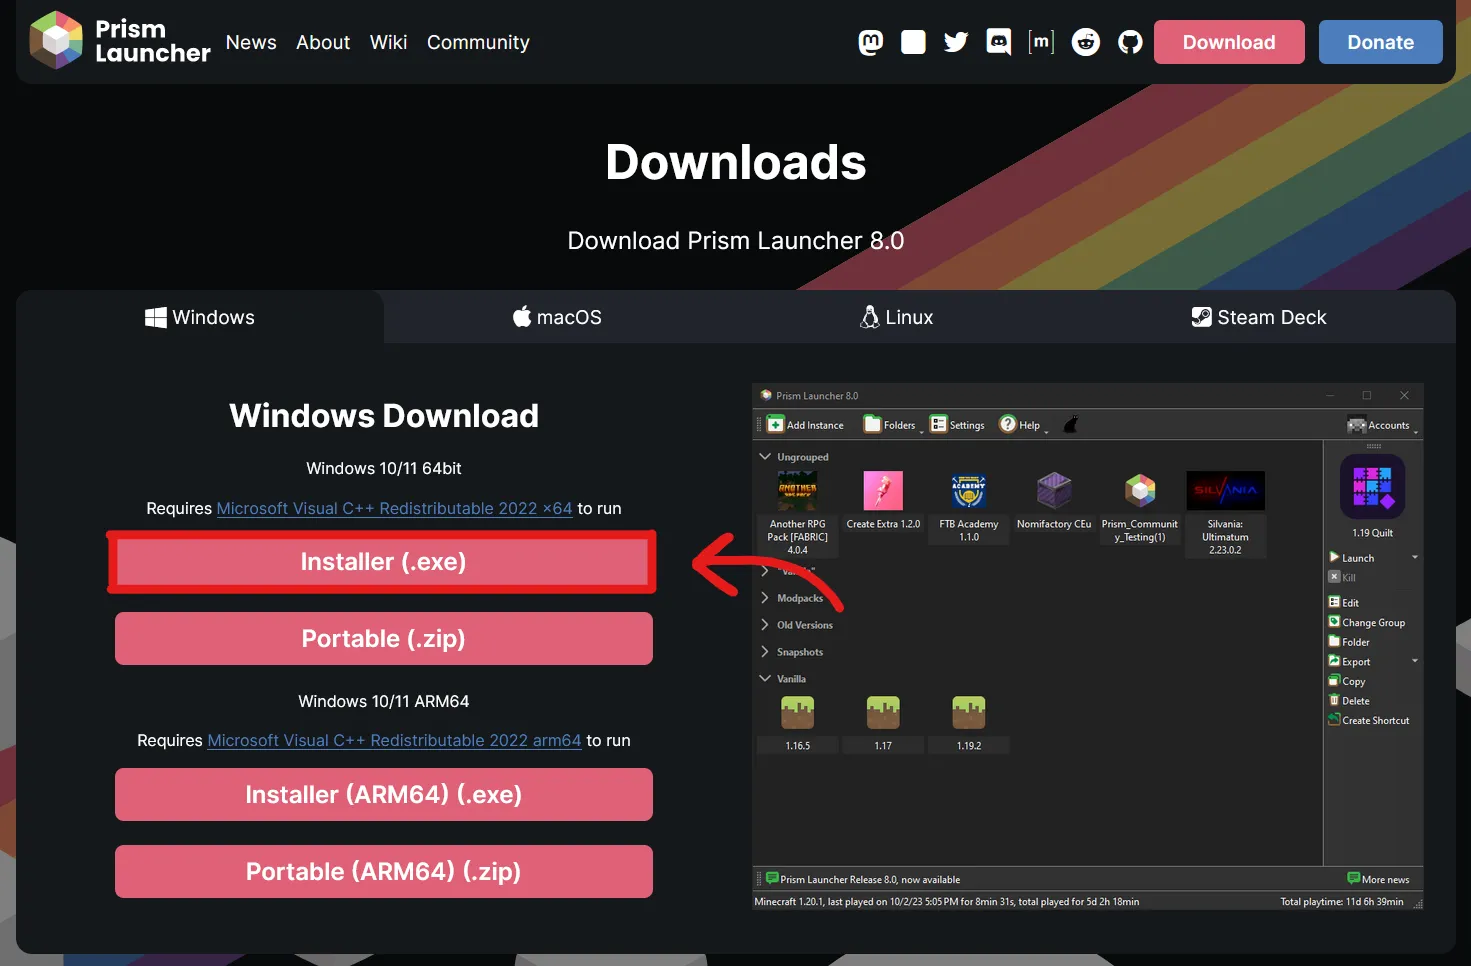Click Add Instance in launcher screenshot
The width and height of the screenshot is (1471, 966).
tap(805, 425)
